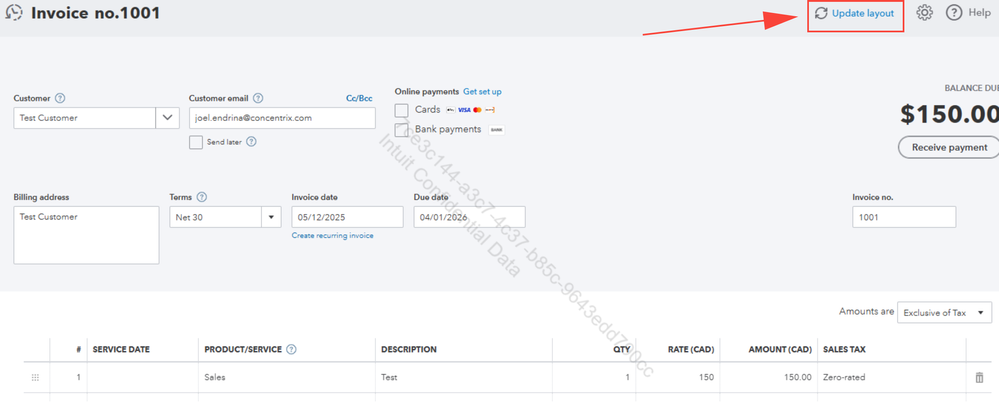Grab the drag handle of row 1
The image size is (999, 402).
35,378
